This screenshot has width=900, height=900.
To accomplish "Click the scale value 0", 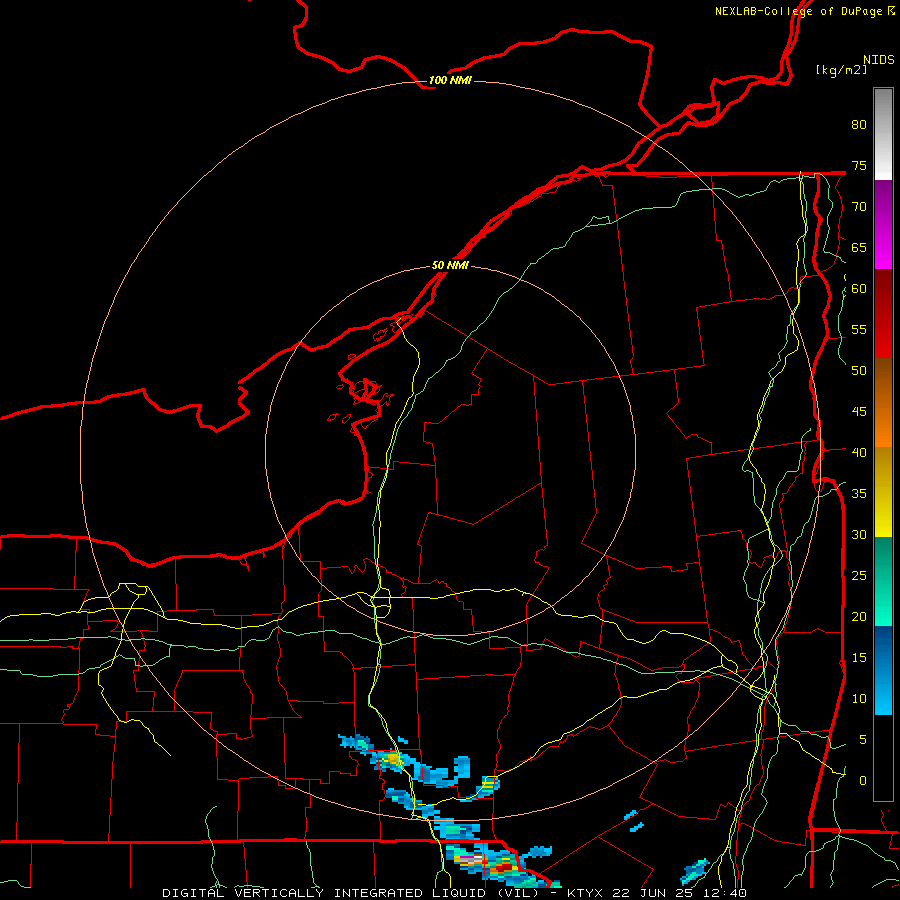I will (863, 781).
